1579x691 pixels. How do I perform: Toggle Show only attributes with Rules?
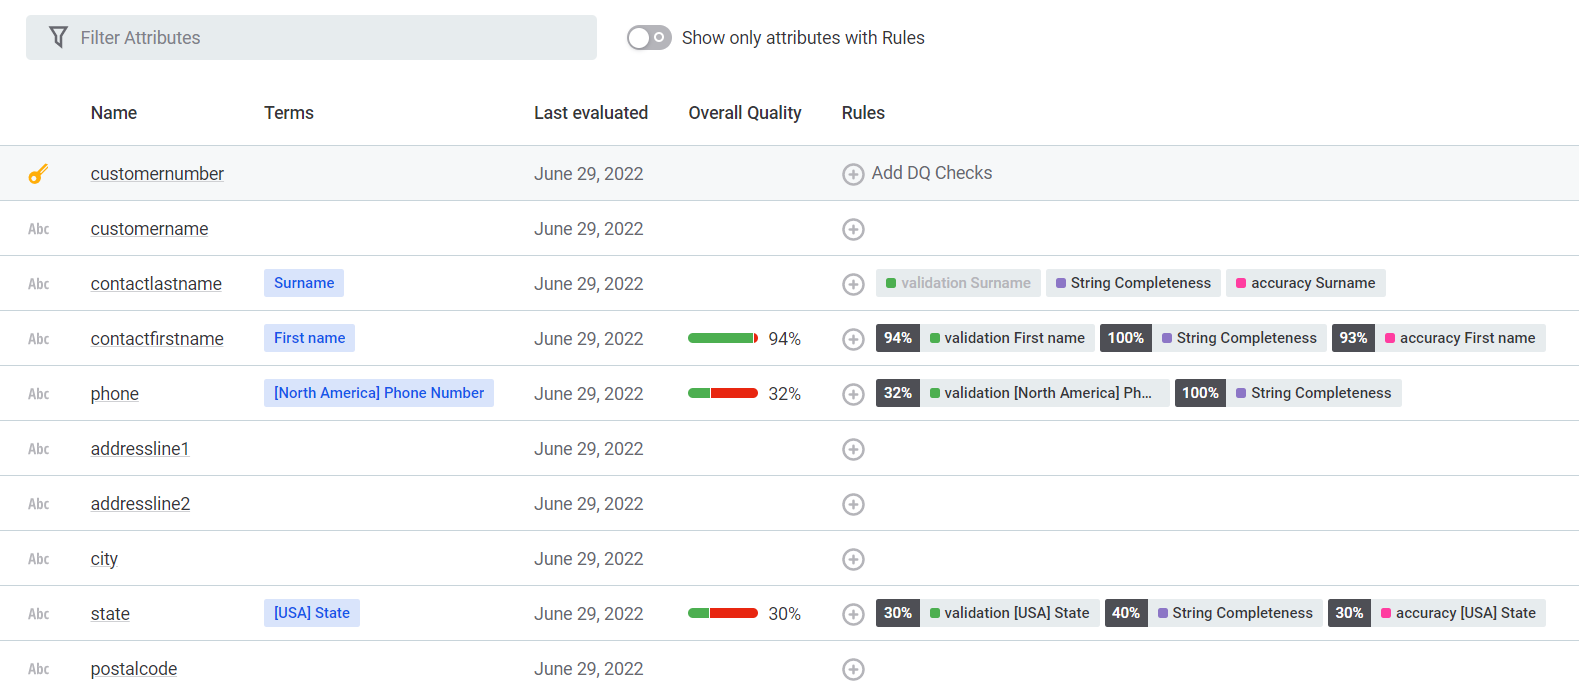tap(649, 38)
